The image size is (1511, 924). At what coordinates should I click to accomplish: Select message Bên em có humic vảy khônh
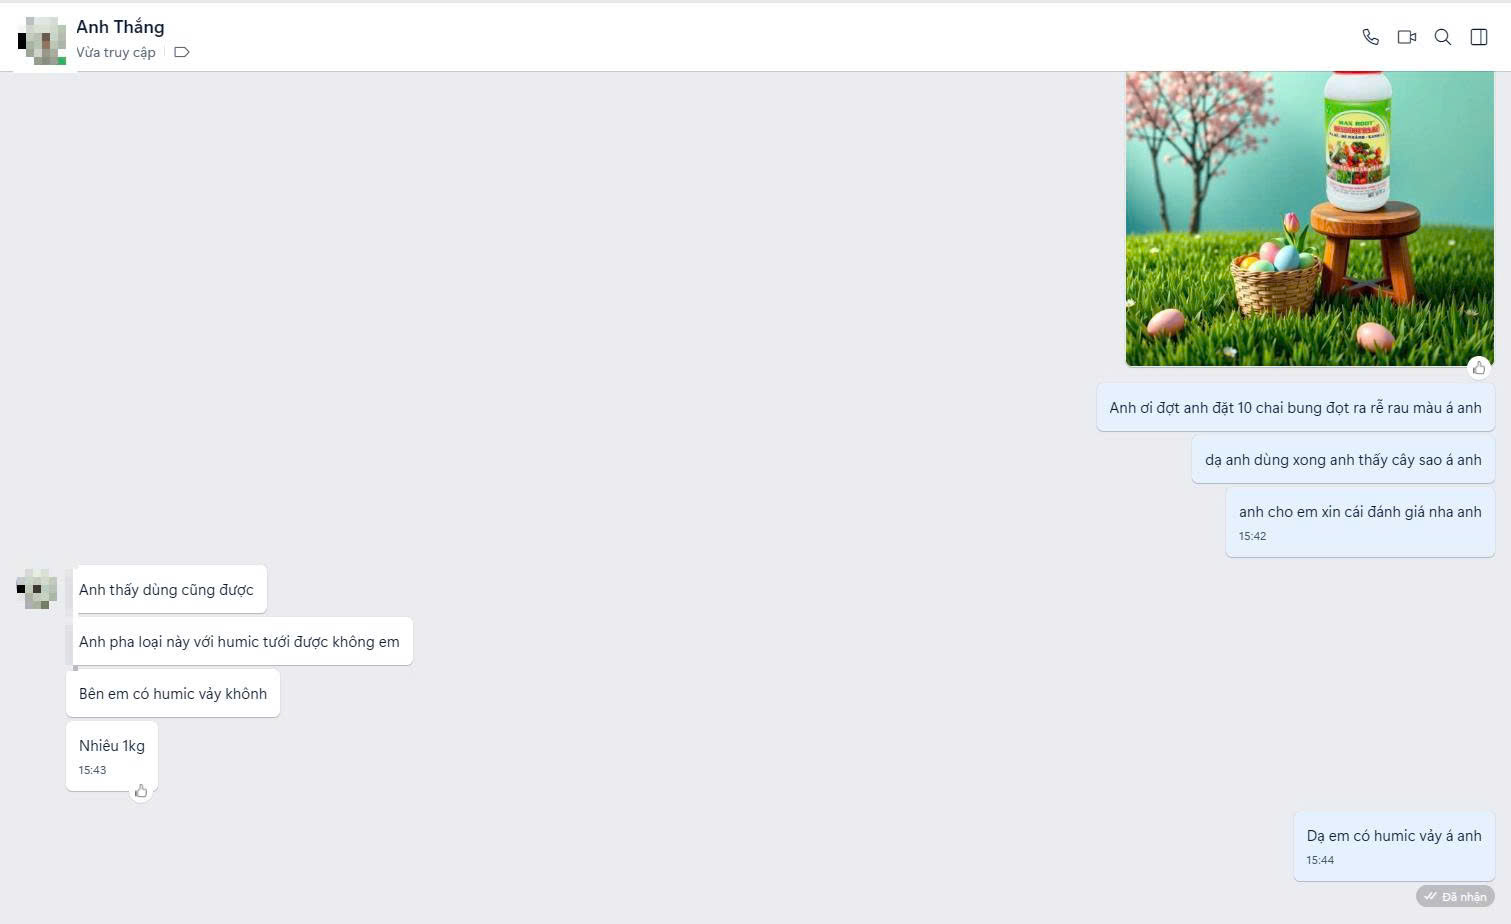coord(173,693)
